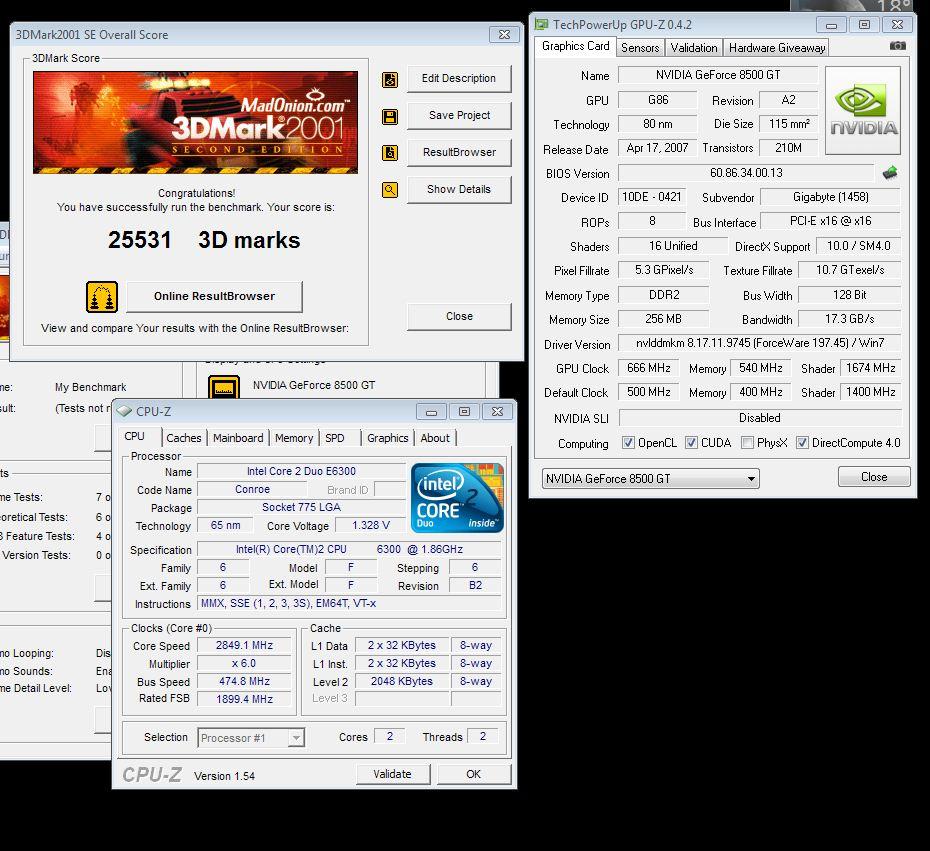930x851 pixels.
Task: Open the Mainboard tab in CPU-Z
Action: point(238,438)
